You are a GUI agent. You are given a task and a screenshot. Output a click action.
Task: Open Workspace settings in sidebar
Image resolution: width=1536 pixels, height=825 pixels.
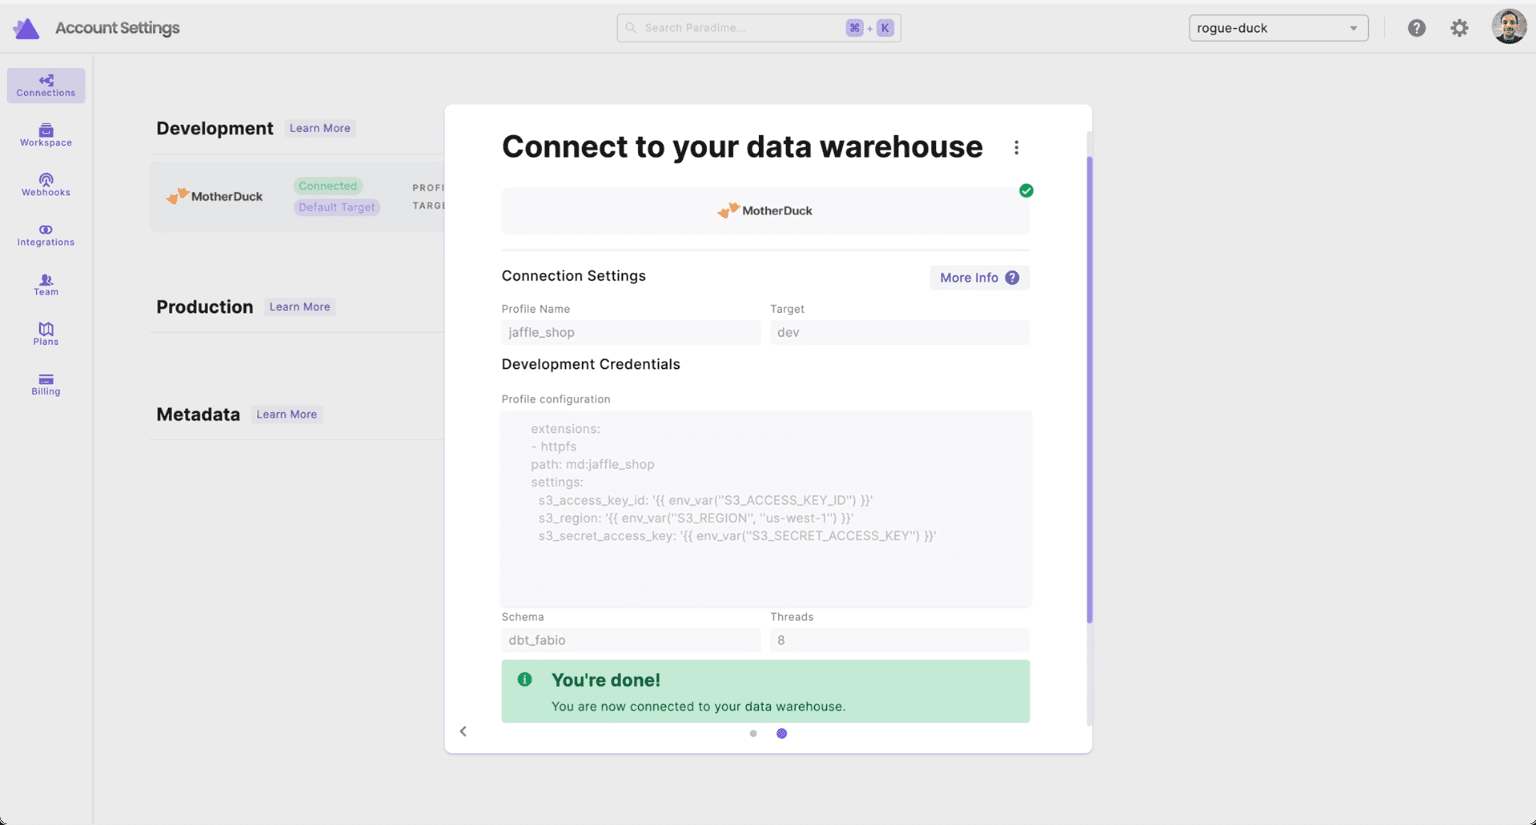pyautogui.click(x=46, y=136)
